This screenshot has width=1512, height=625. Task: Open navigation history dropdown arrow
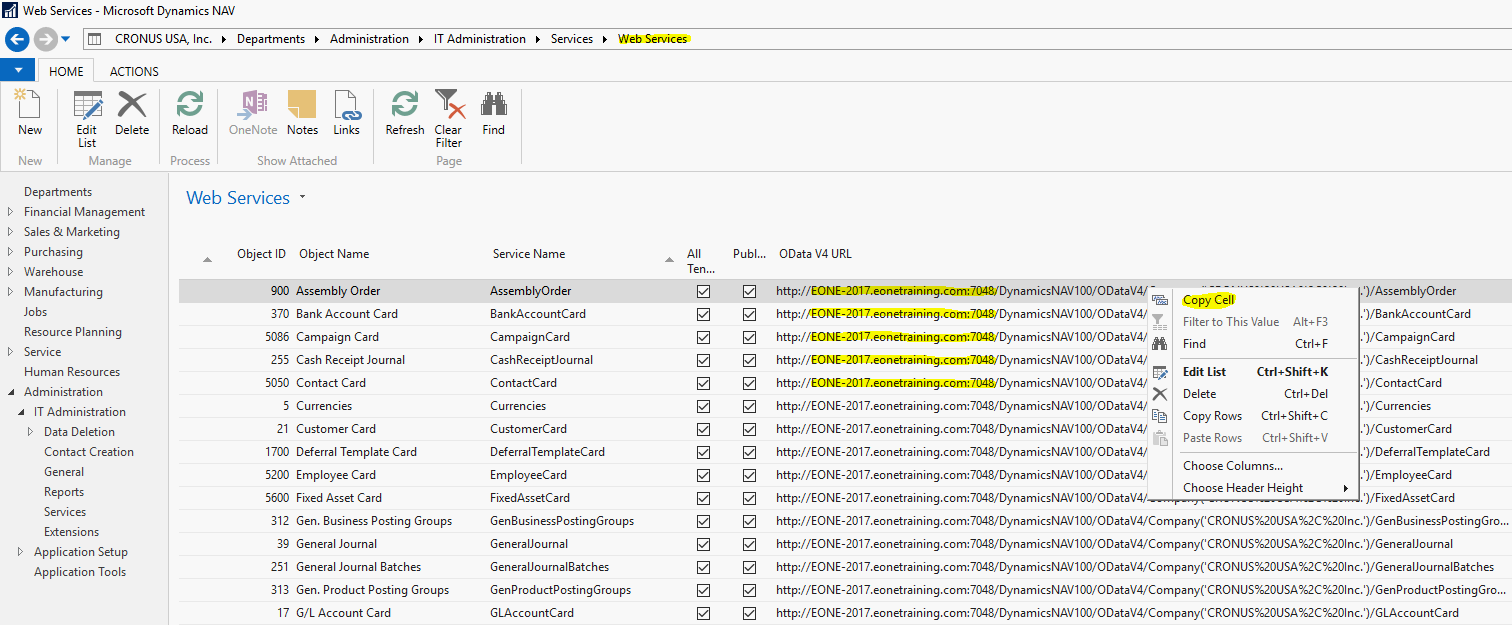click(66, 39)
